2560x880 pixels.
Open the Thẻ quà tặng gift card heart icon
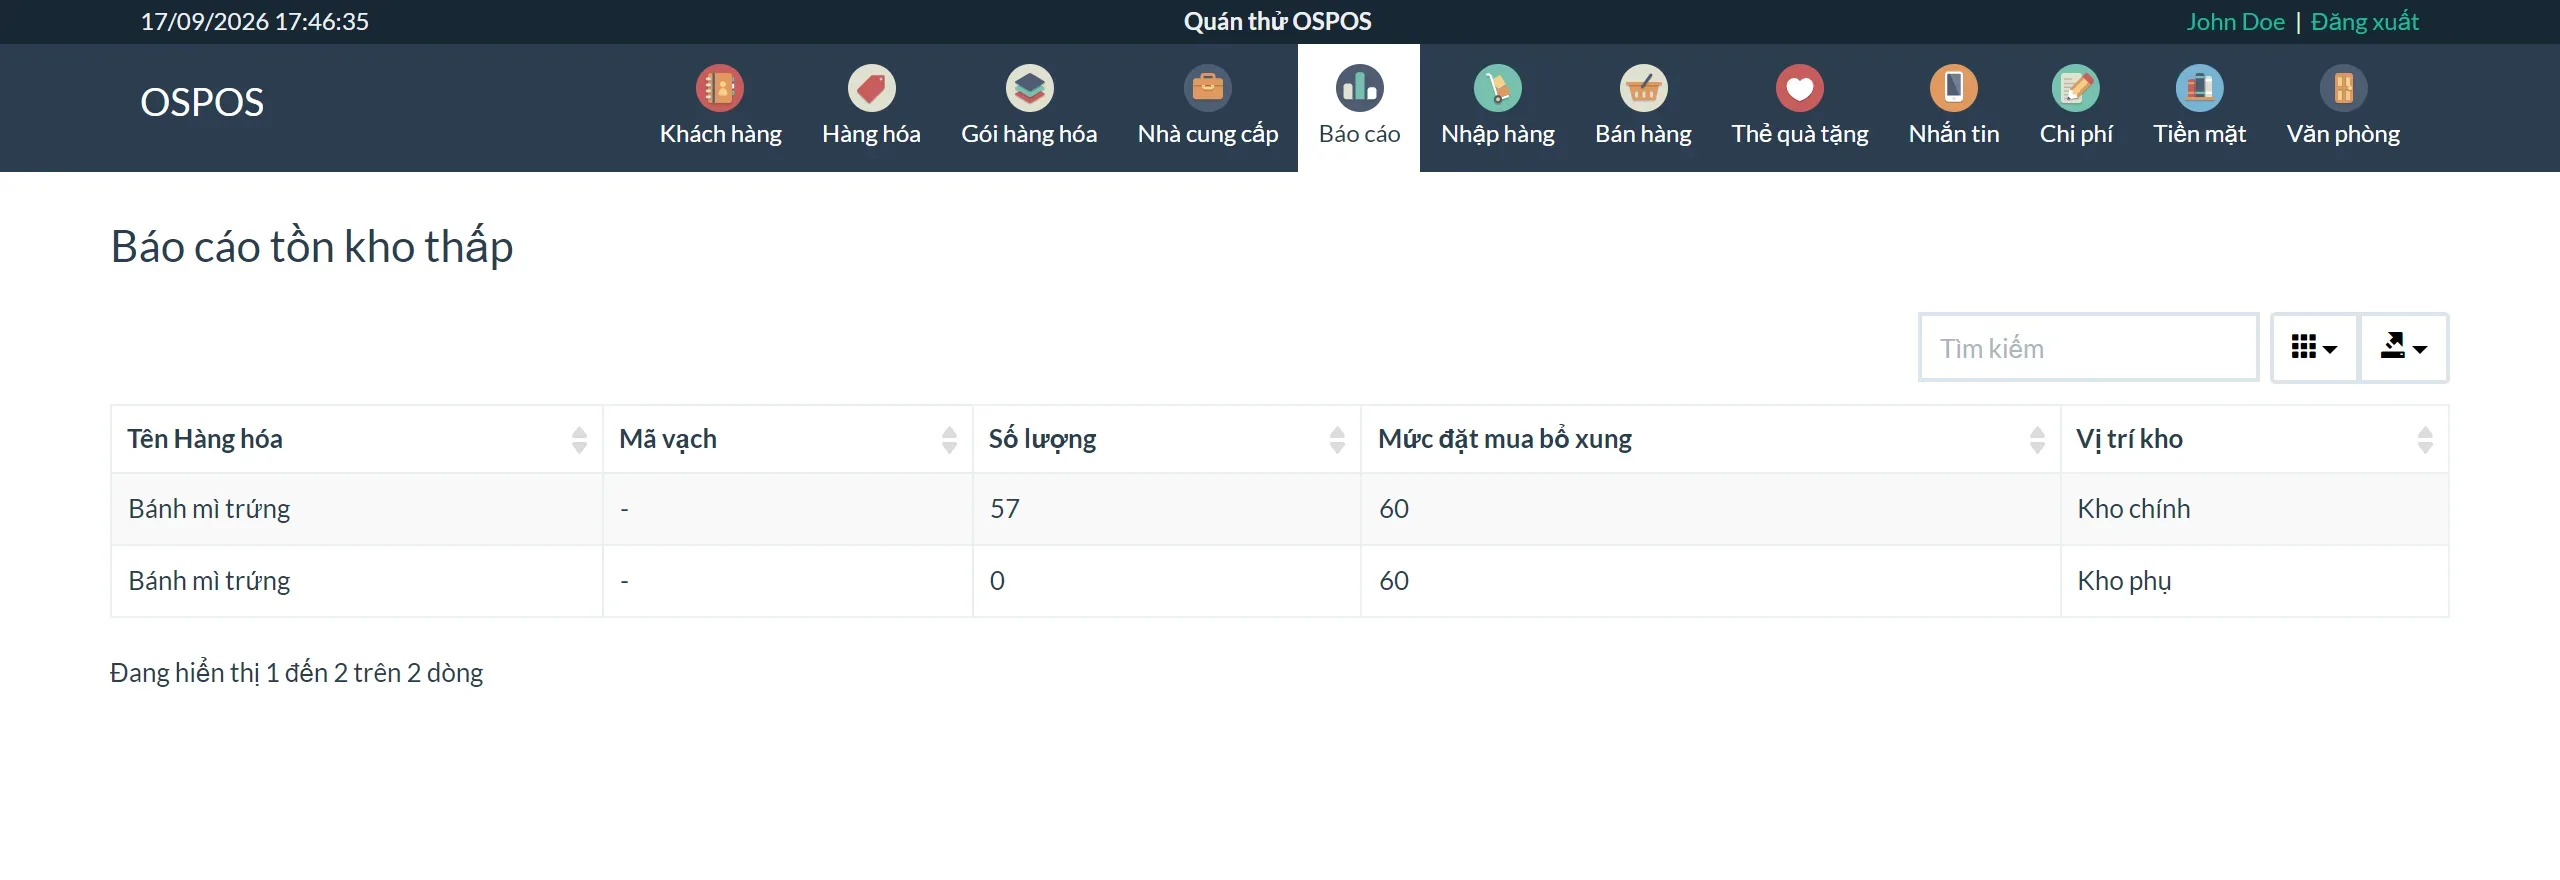pyautogui.click(x=1800, y=88)
